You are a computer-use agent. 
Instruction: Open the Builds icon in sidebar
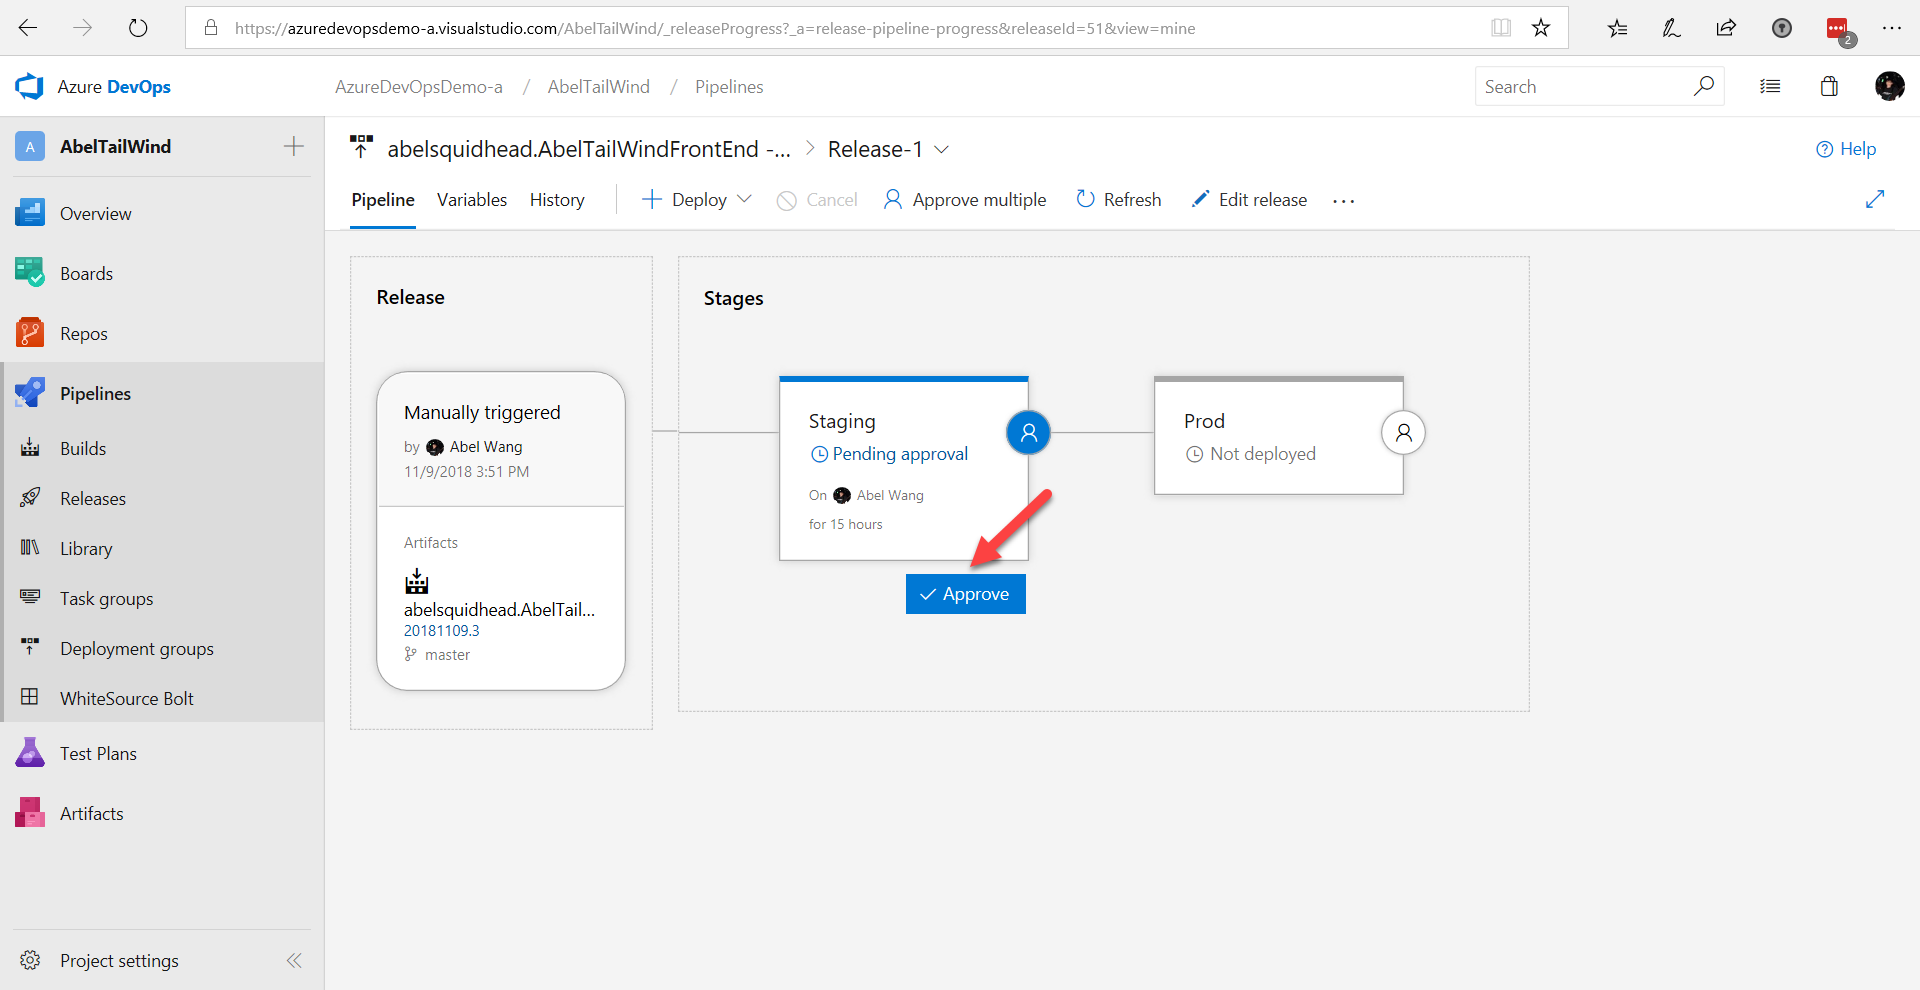[x=30, y=448]
